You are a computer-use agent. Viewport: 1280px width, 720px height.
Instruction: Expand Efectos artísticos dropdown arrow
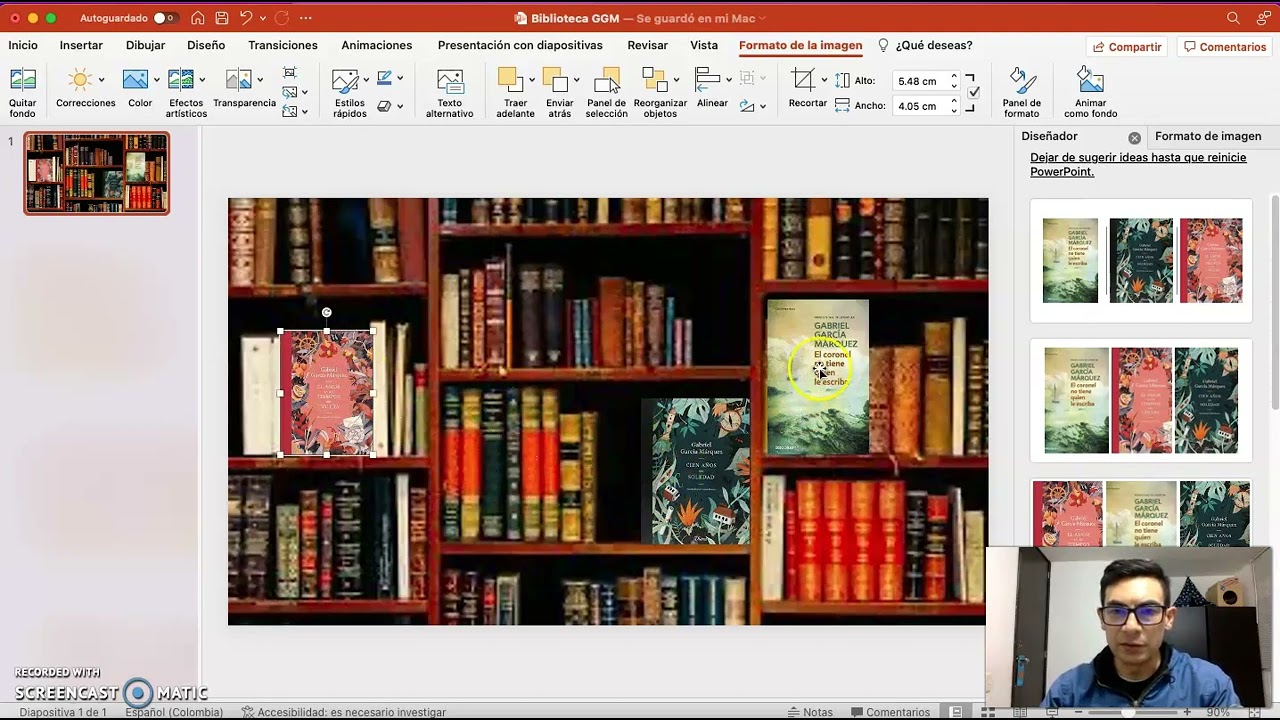pyautogui.click(x=202, y=80)
